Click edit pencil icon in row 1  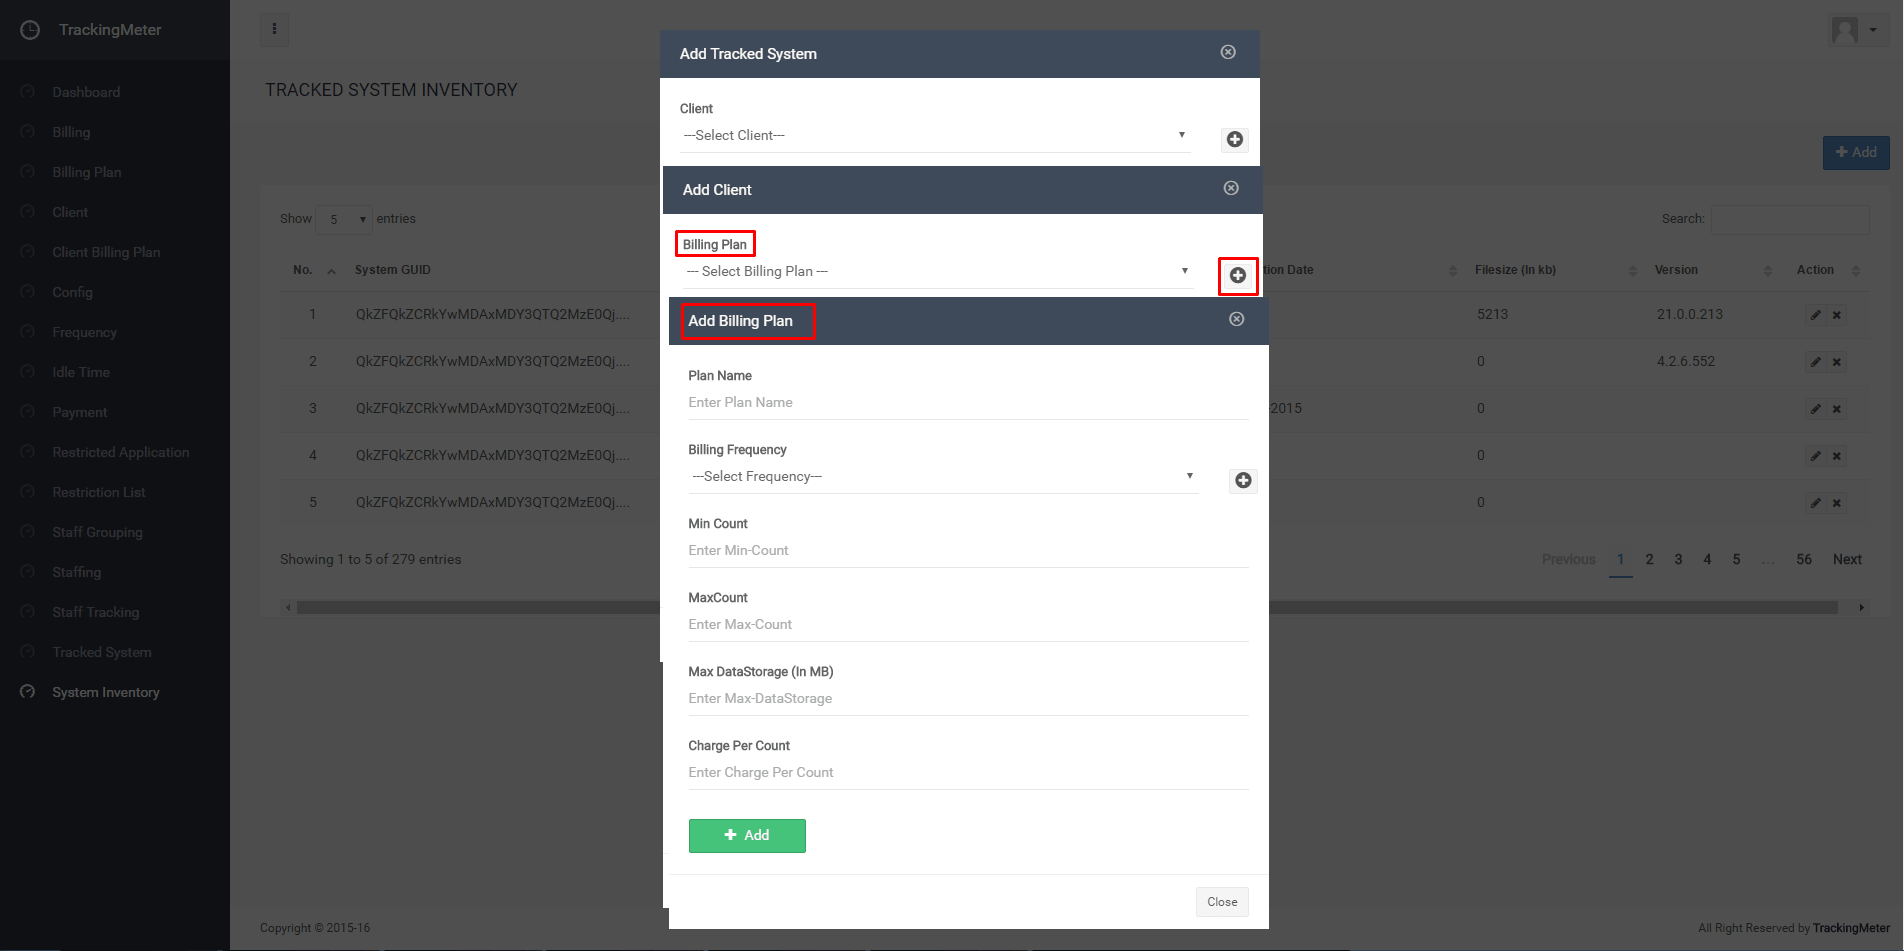pos(1815,315)
